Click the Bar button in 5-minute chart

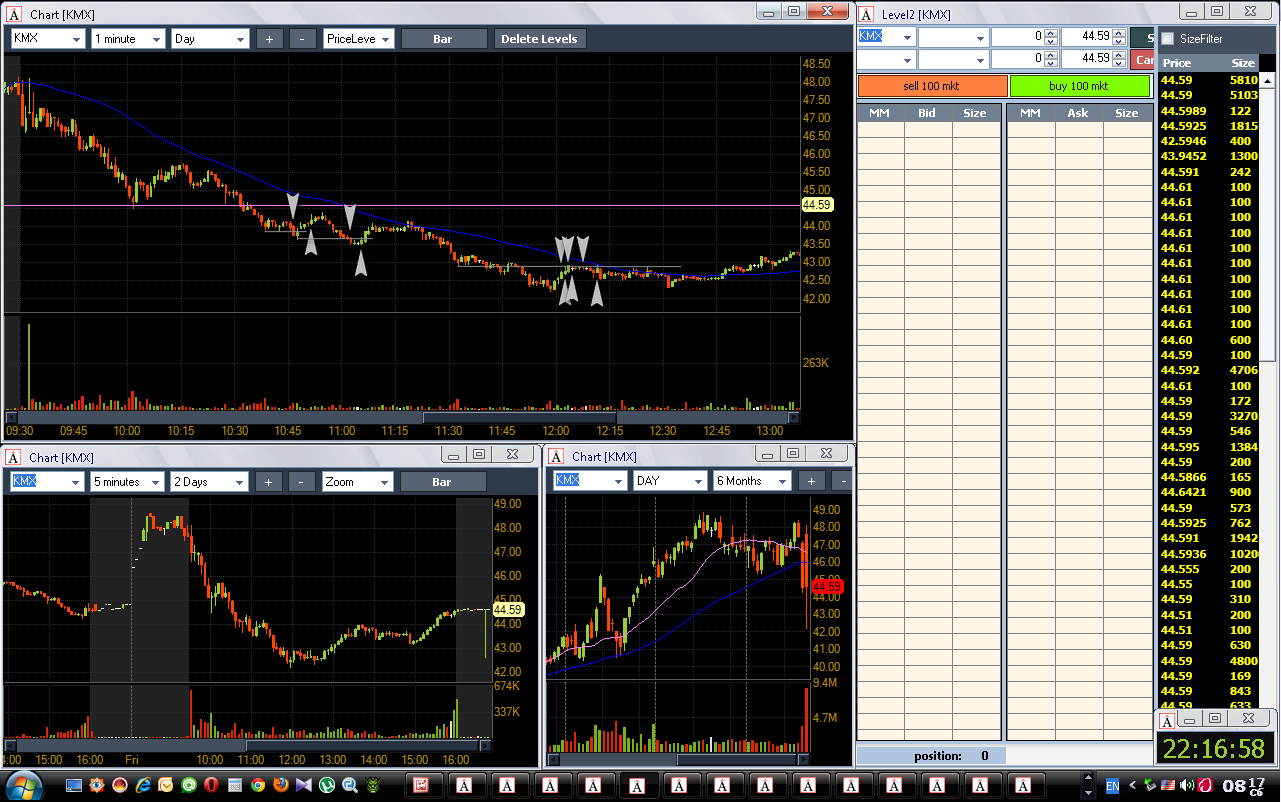click(442, 482)
